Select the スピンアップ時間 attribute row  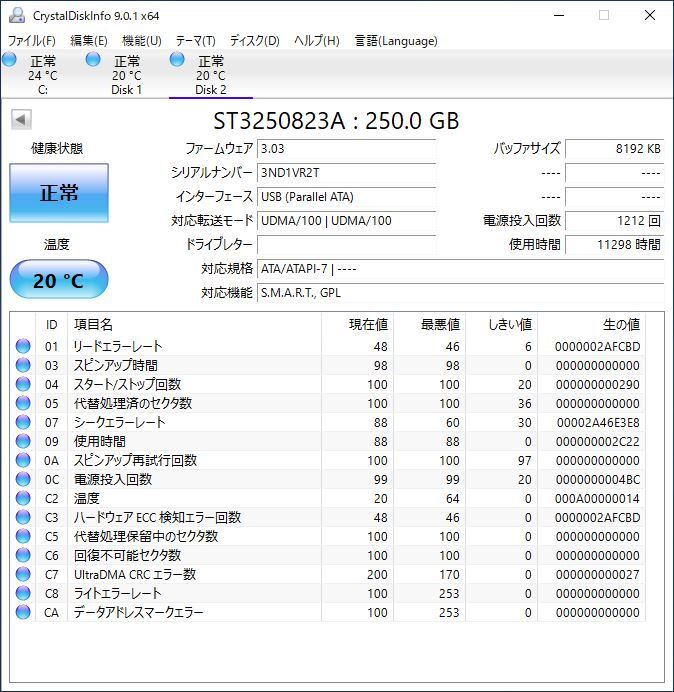click(x=329, y=365)
